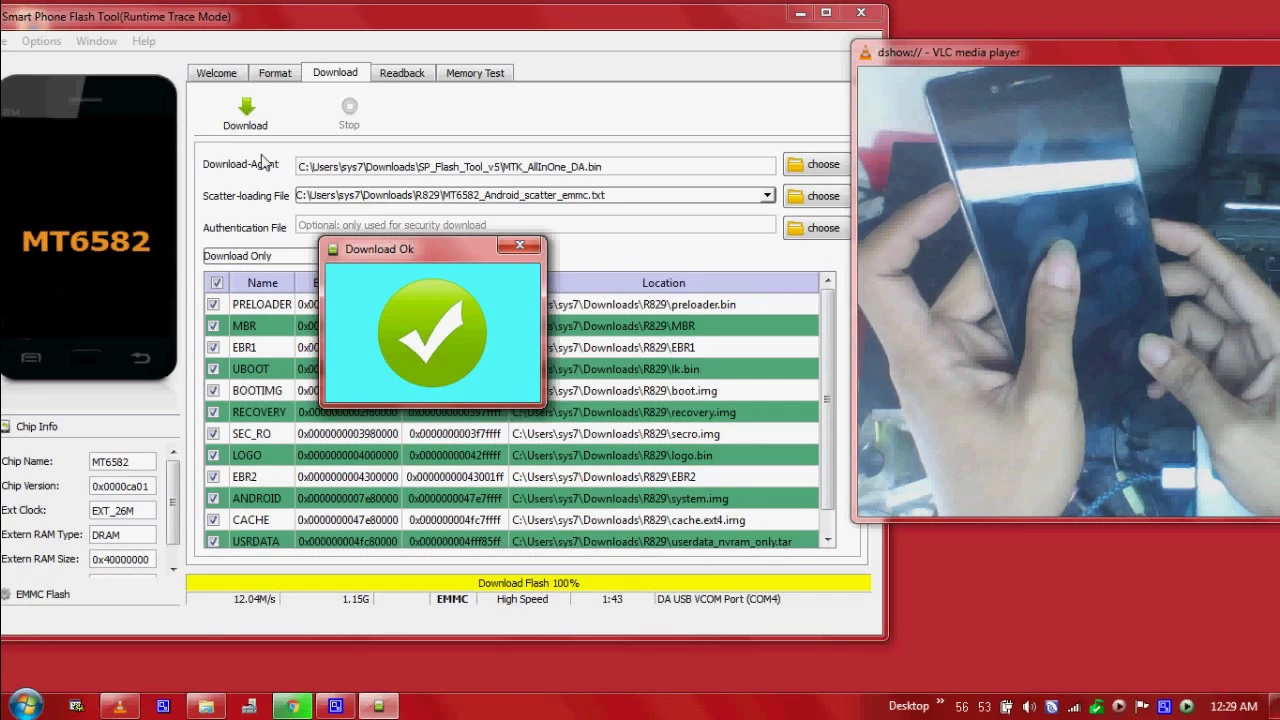Click the VLC video display area
This screenshot has height=720, width=1280.
coord(1068,291)
